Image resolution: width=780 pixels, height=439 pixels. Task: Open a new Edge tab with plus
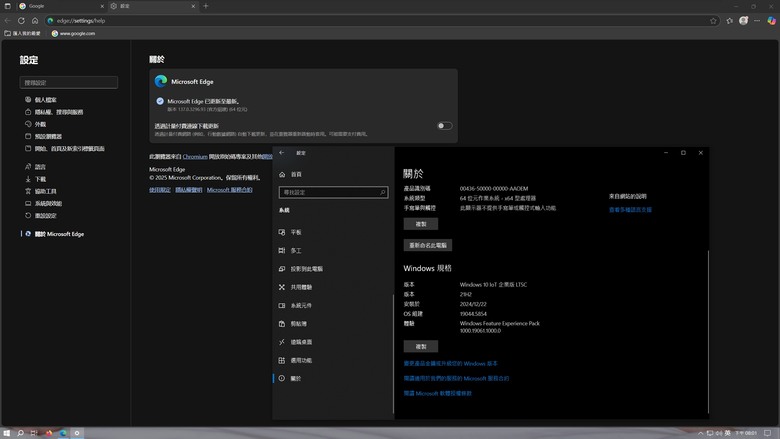tap(206, 6)
